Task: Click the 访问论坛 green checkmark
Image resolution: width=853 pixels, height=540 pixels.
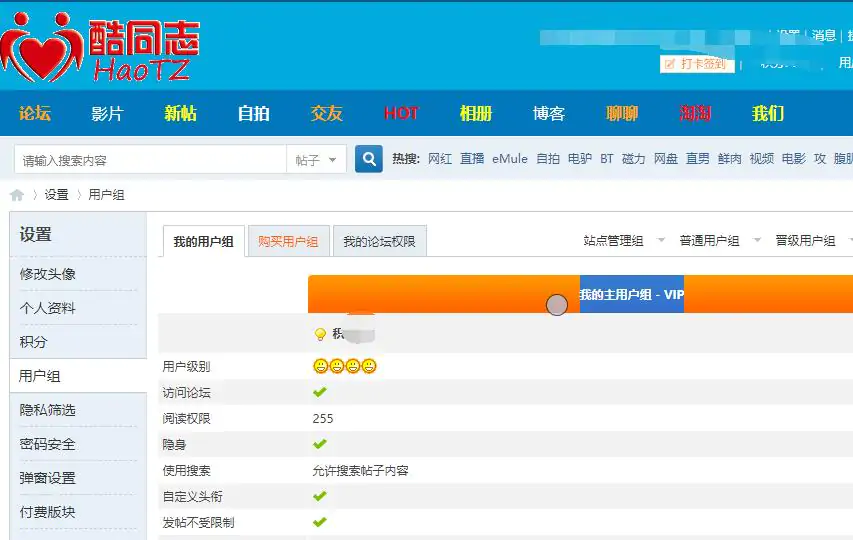Action: pyautogui.click(x=320, y=392)
